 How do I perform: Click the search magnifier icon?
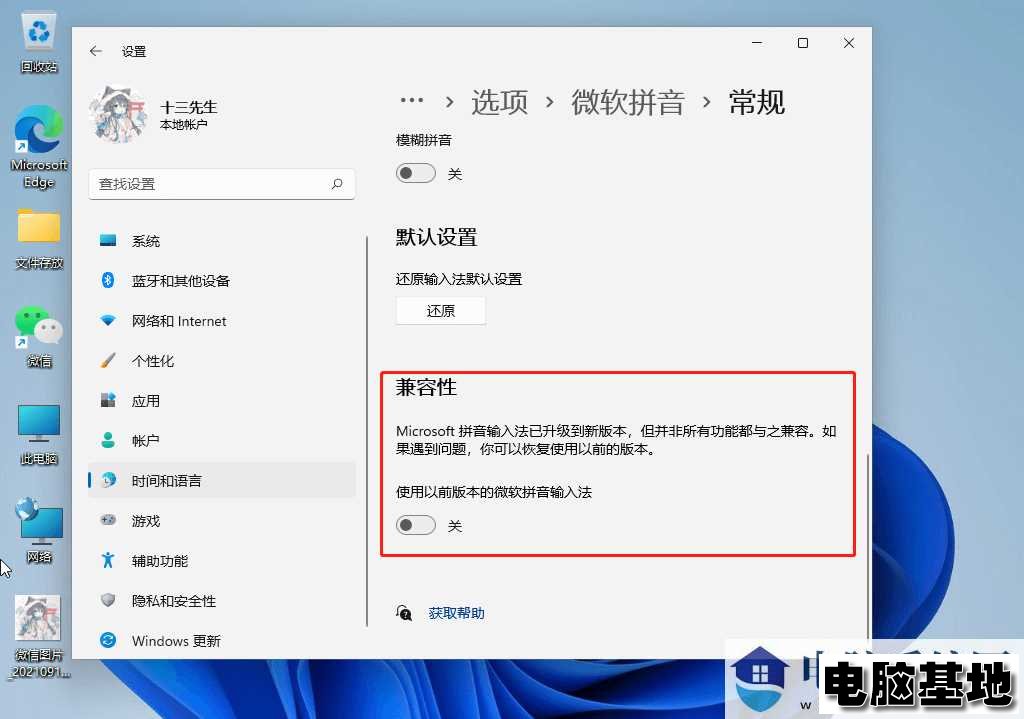tap(337, 184)
